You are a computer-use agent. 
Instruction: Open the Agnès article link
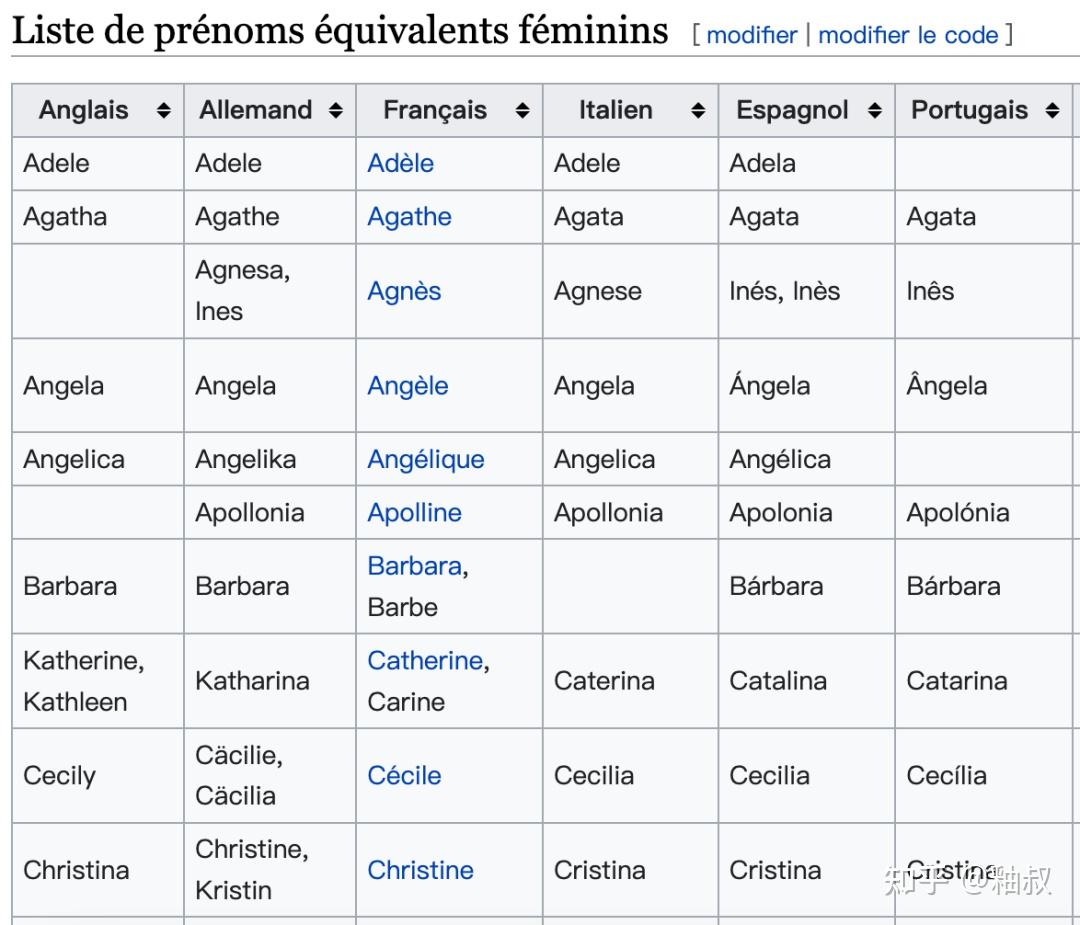tap(404, 291)
